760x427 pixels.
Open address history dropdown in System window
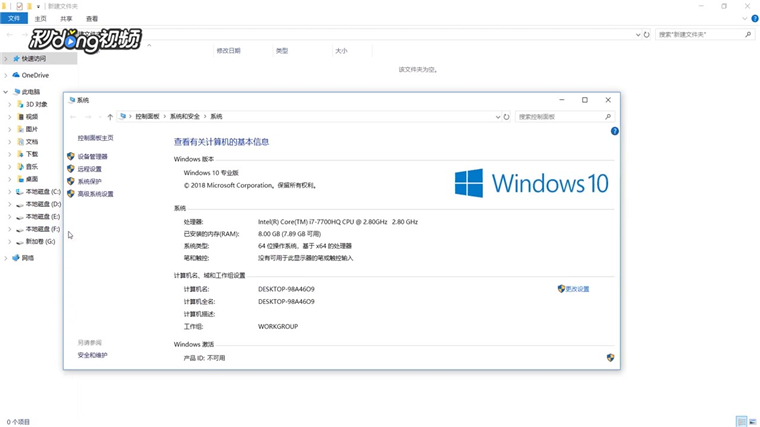[x=497, y=117]
